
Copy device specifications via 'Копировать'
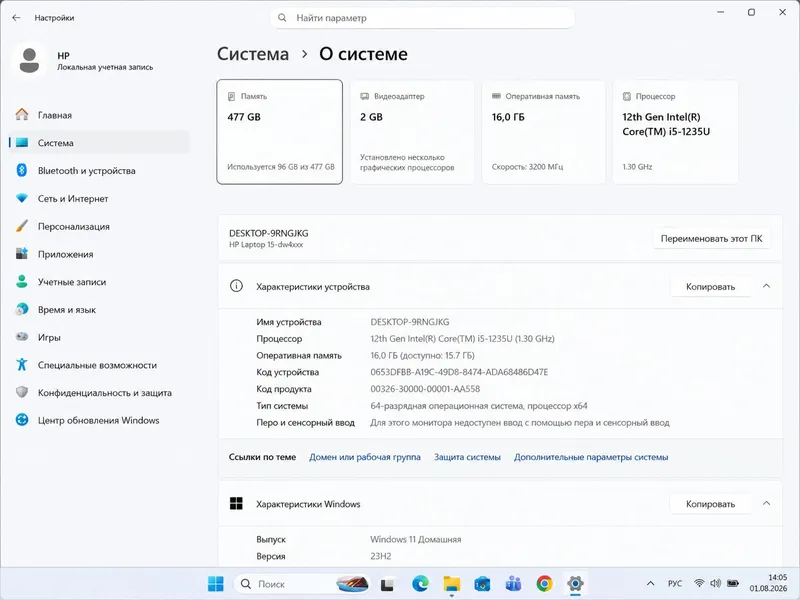710,287
